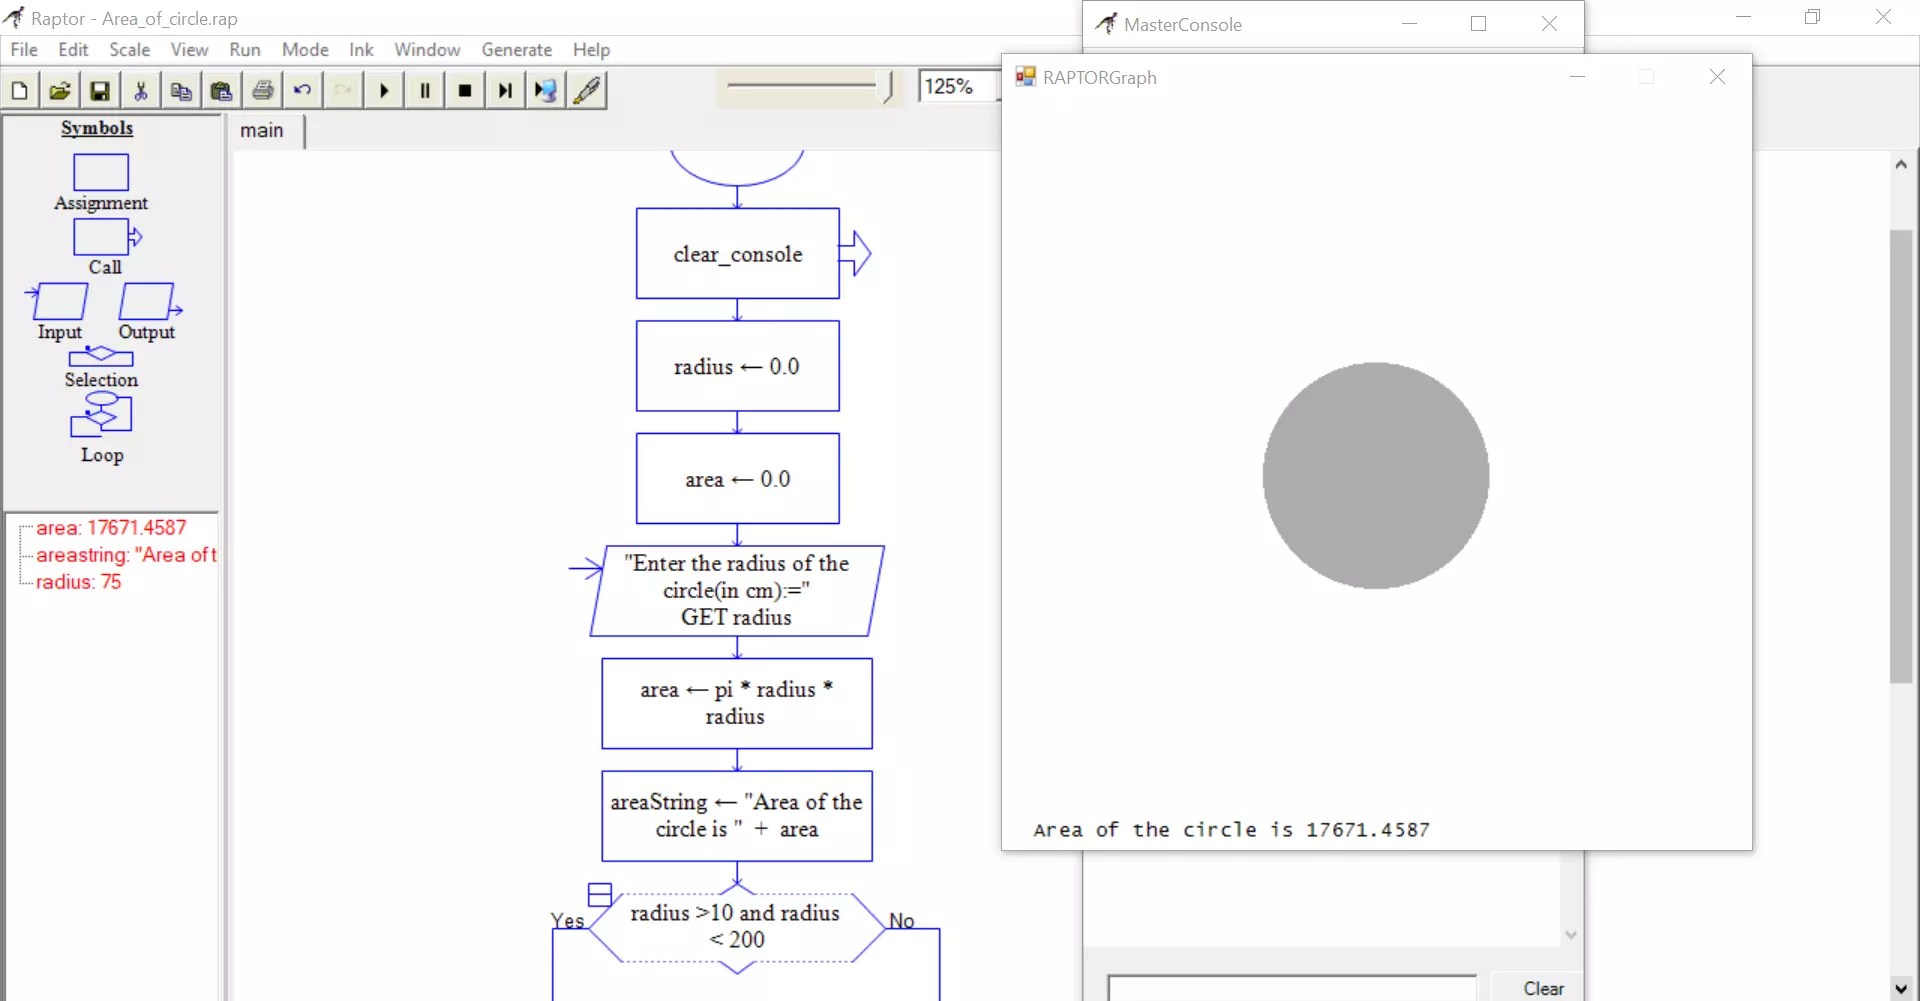Select the areaString assignment box

click(737, 816)
